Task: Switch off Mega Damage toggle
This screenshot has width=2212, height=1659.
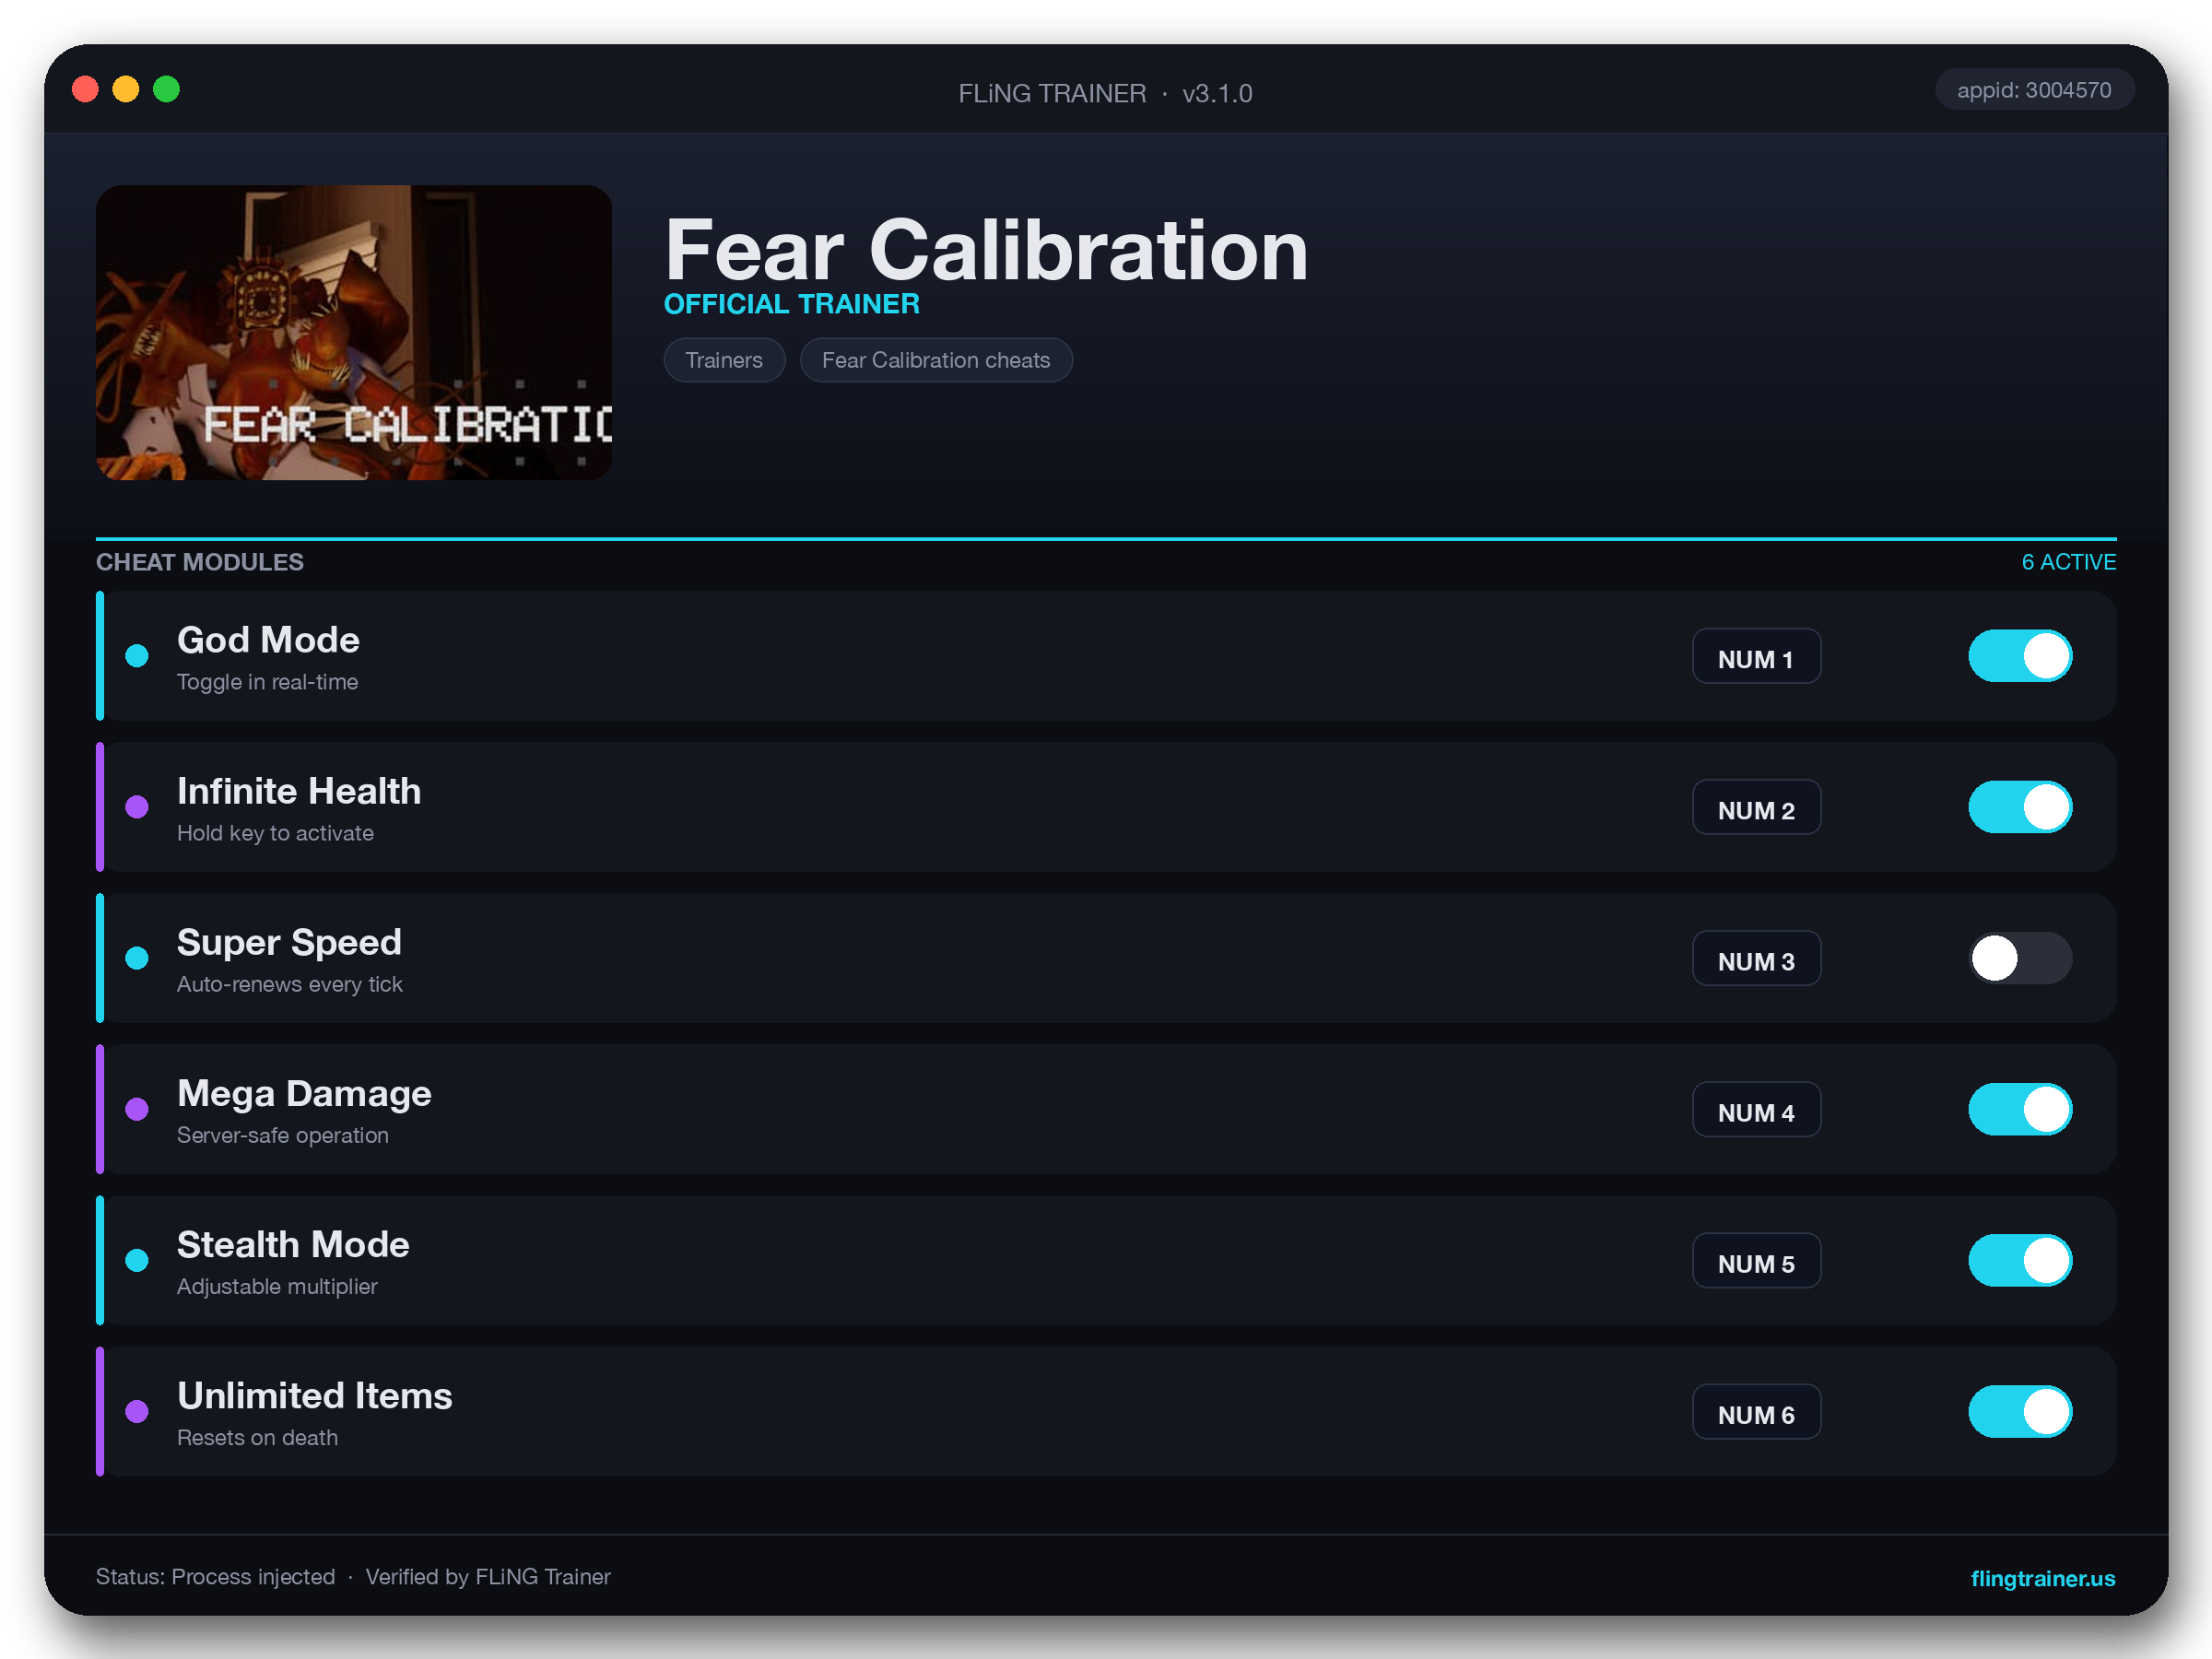Action: (2020, 1109)
